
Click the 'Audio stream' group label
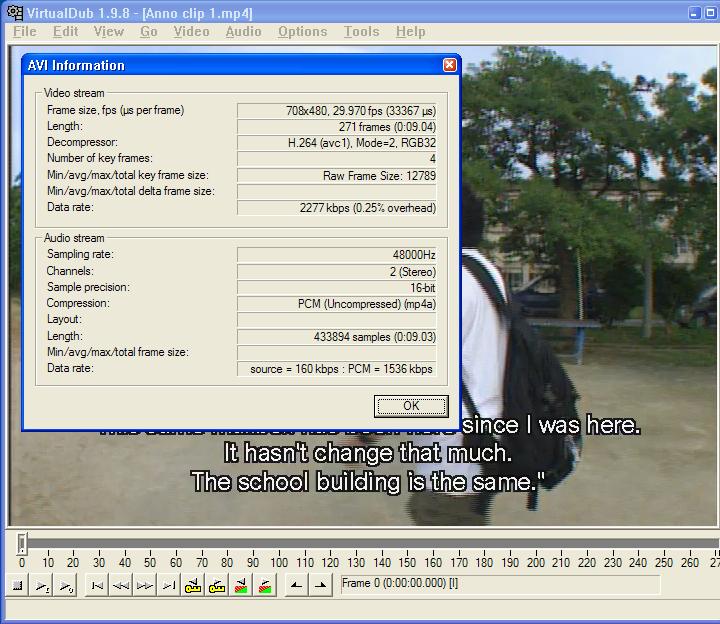click(x=74, y=238)
